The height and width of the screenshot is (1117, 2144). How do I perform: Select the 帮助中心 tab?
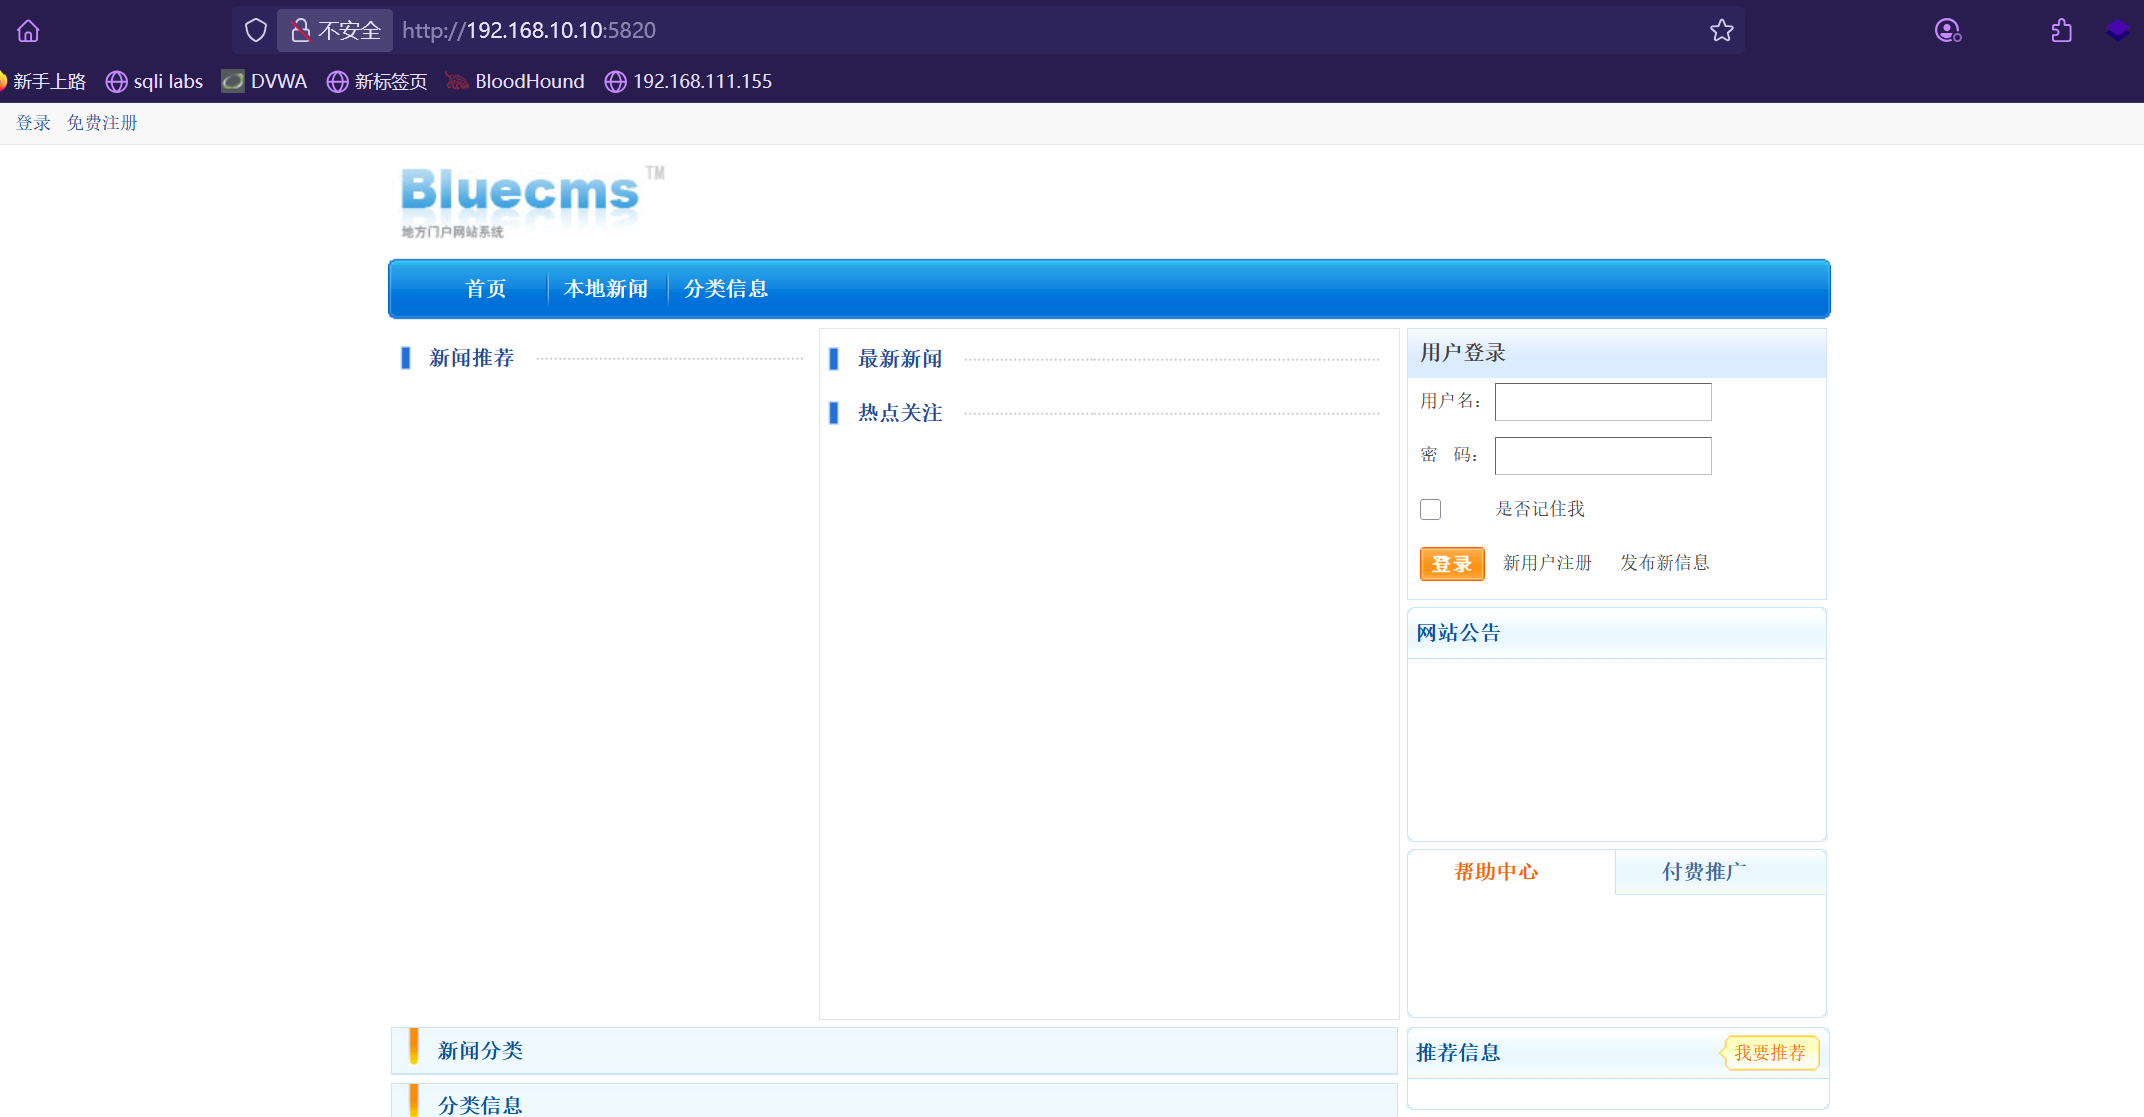[1496, 872]
